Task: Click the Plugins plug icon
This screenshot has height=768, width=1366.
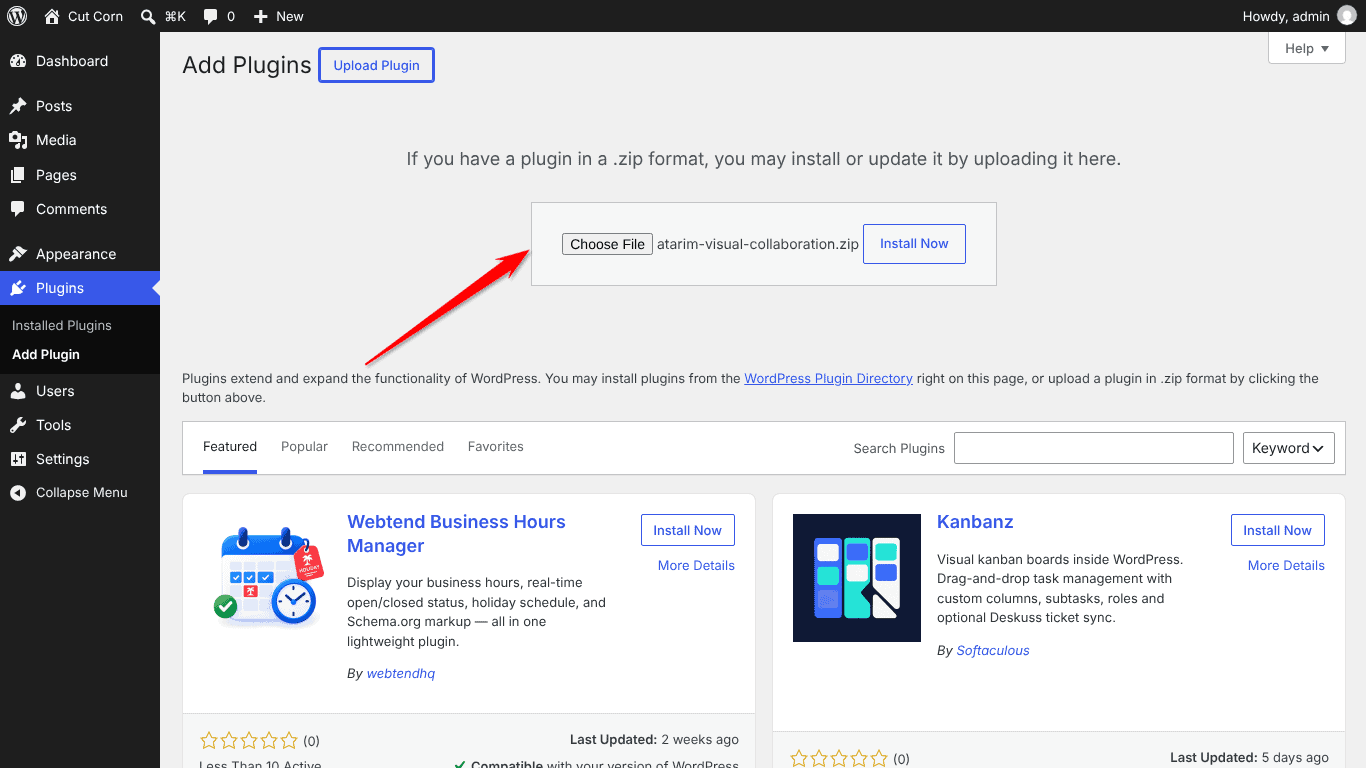Action: [x=18, y=288]
